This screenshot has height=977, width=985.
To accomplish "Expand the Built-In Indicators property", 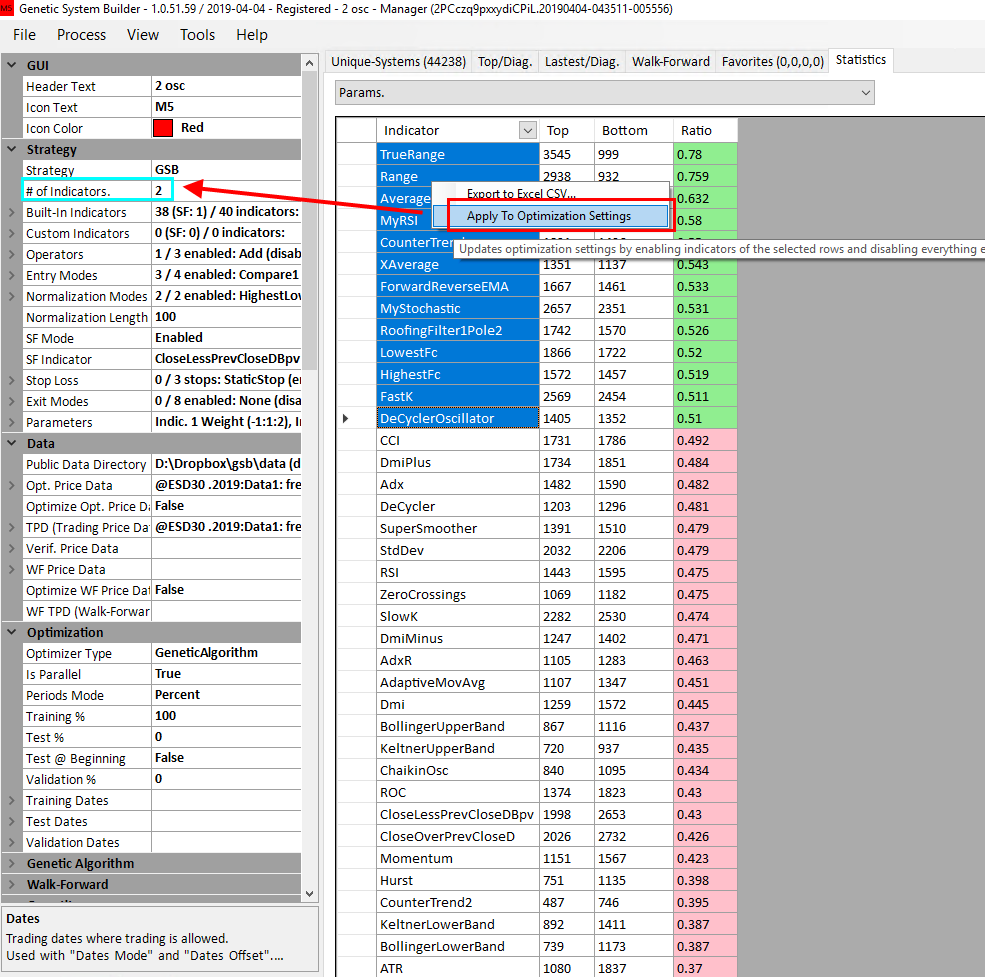I will (x=11, y=212).
